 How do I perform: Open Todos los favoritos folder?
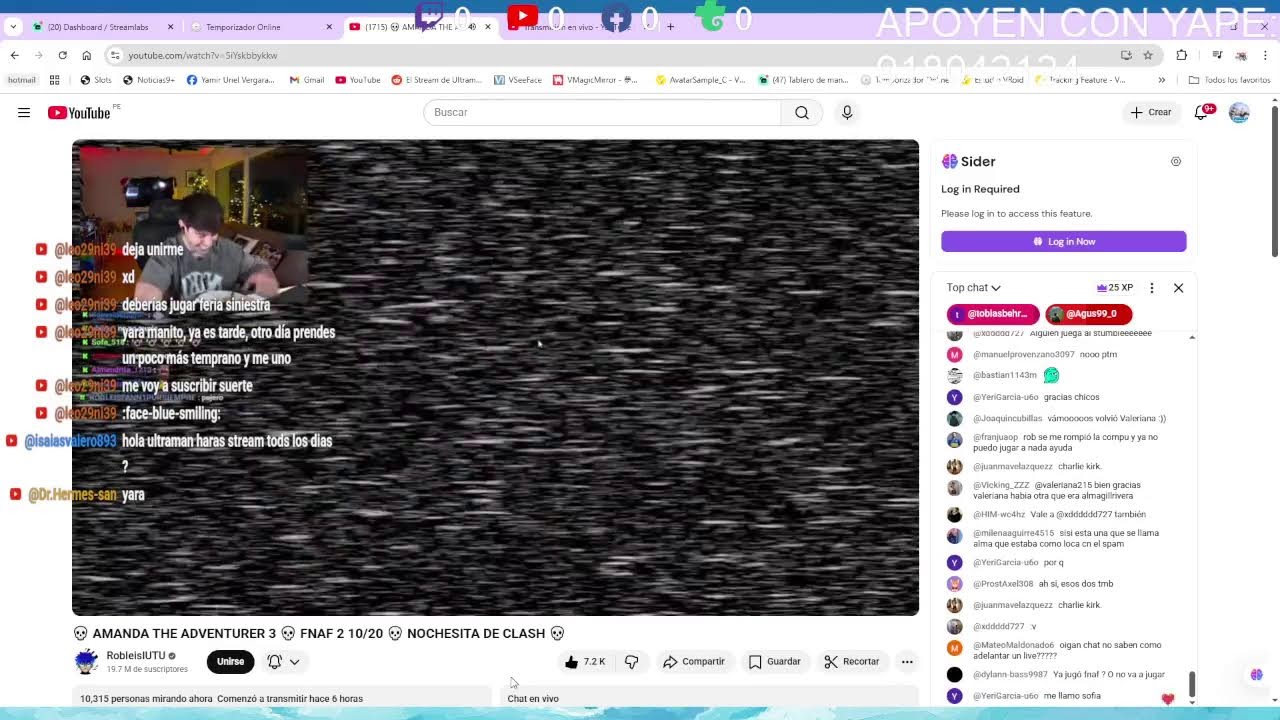point(1229,80)
